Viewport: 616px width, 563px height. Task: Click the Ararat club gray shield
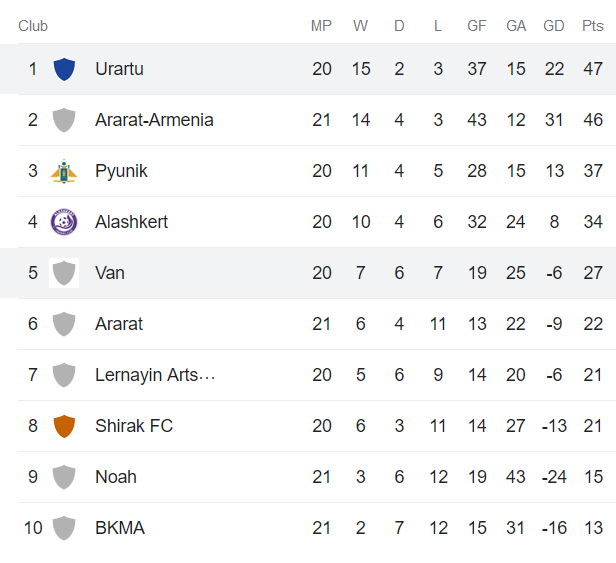pos(64,324)
